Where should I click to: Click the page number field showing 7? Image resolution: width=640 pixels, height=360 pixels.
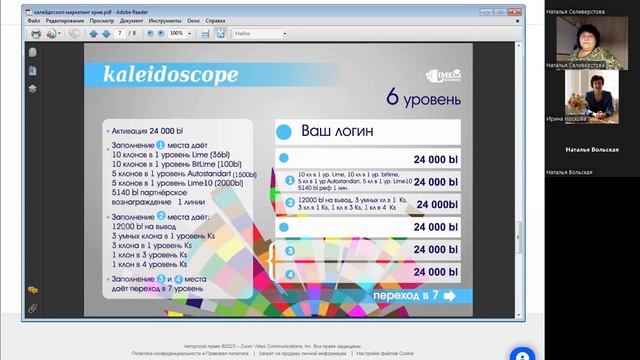120,33
